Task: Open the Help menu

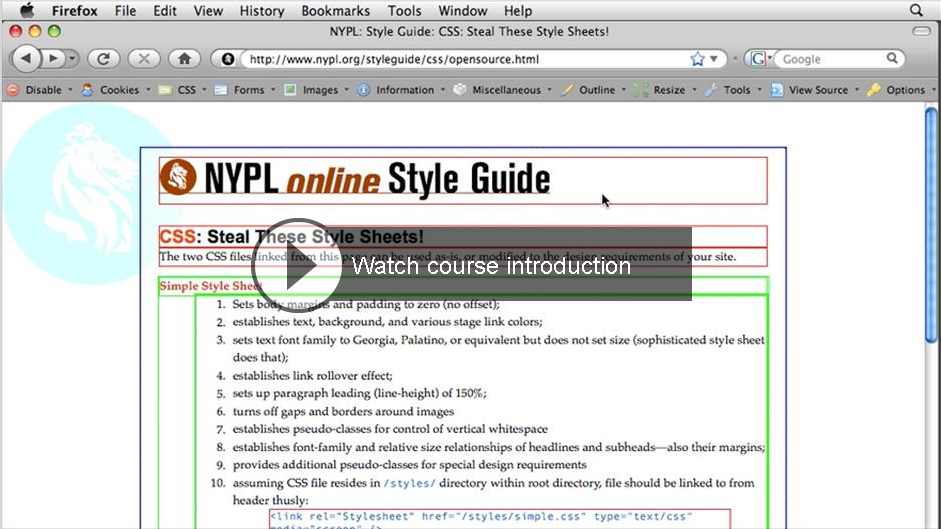Action: (517, 11)
